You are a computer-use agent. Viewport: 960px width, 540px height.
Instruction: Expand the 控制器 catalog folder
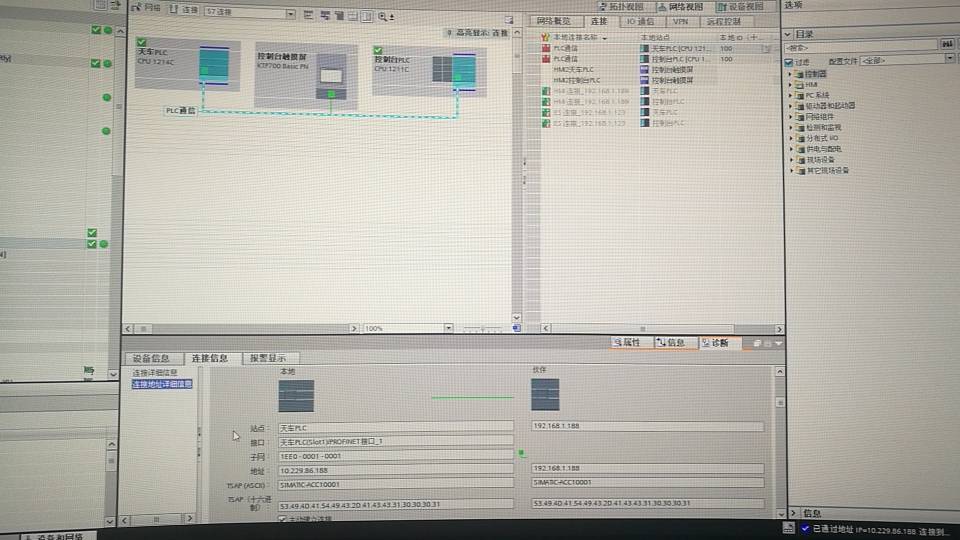(x=790, y=74)
